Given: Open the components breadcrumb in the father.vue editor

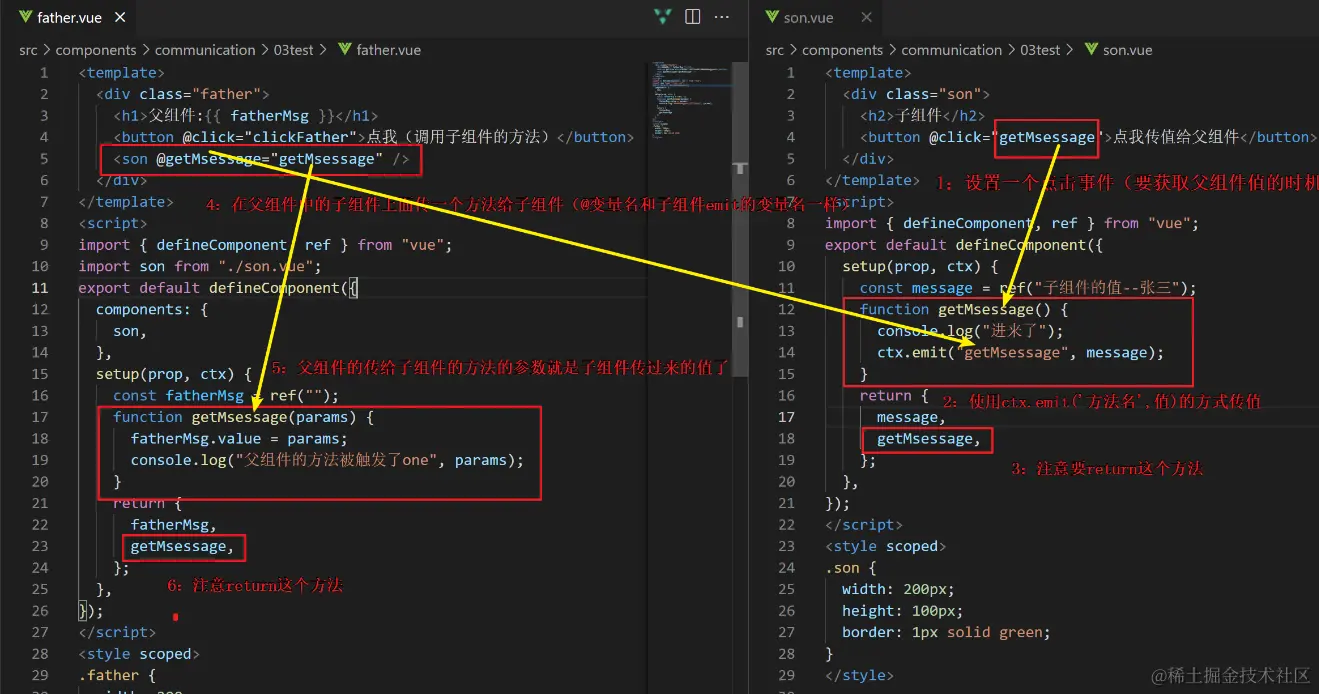Looking at the screenshot, I should click(96, 50).
